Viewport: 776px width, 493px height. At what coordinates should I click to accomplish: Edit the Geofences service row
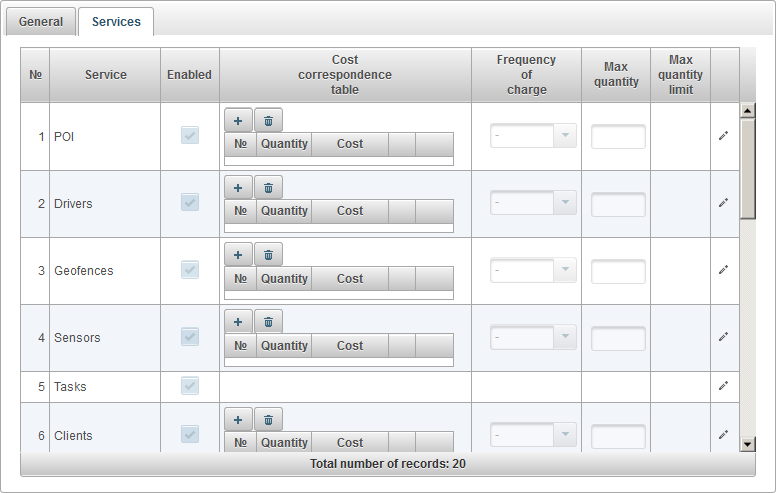pos(723,270)
